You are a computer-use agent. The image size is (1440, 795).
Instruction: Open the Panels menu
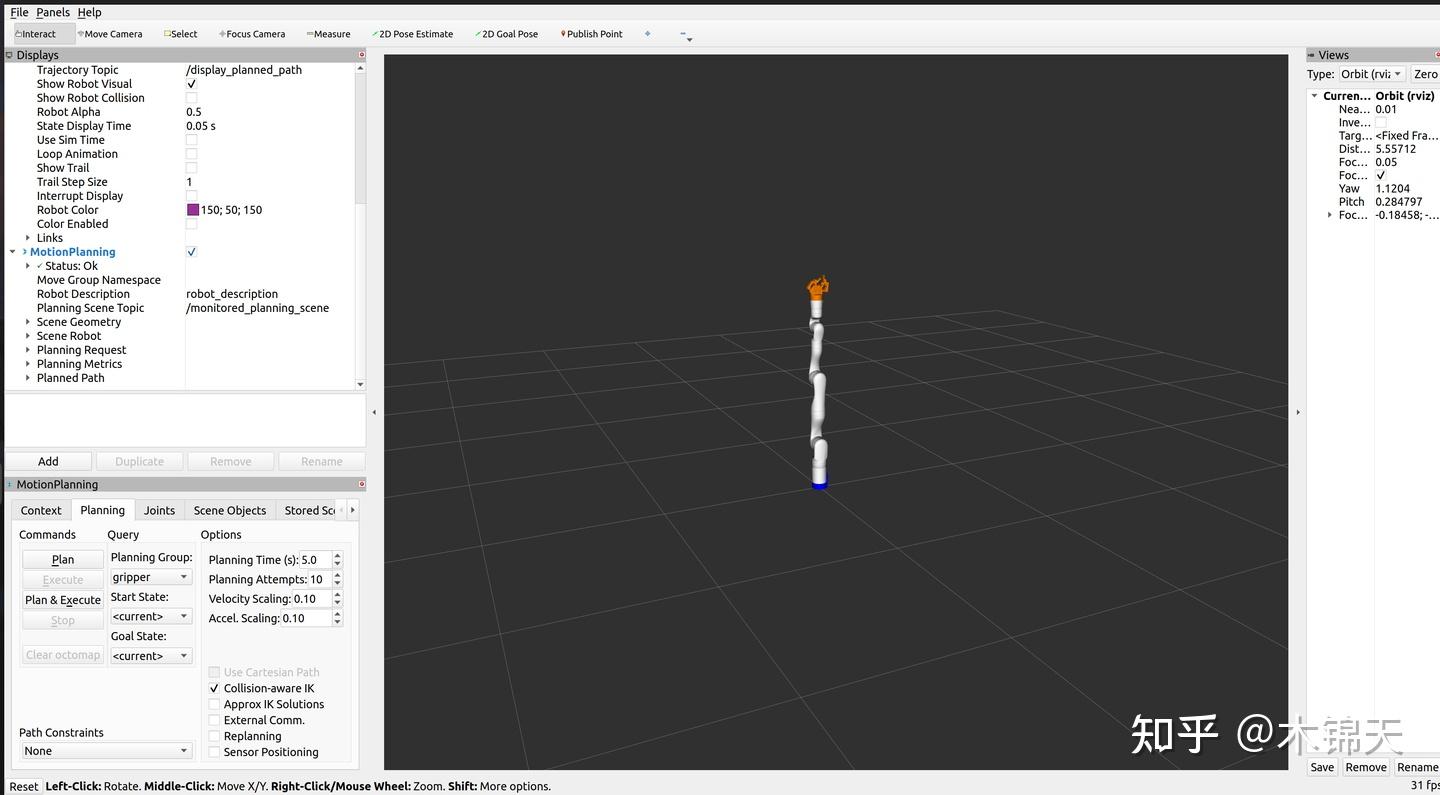[52, 12]
